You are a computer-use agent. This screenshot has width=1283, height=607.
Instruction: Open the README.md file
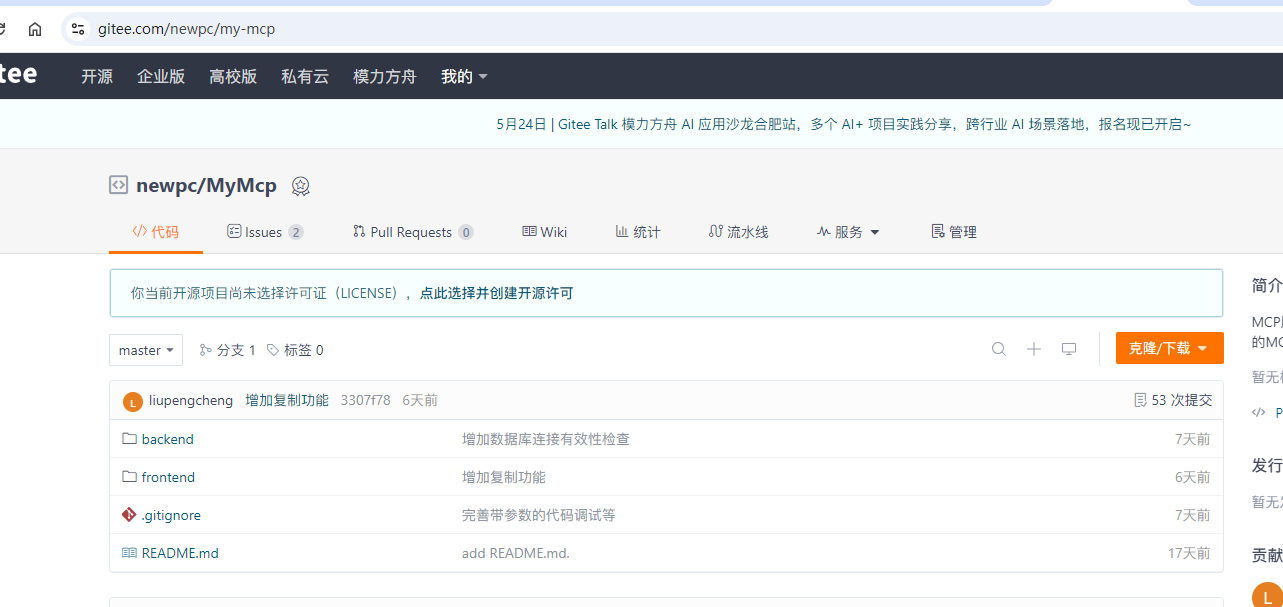[180, 553]
